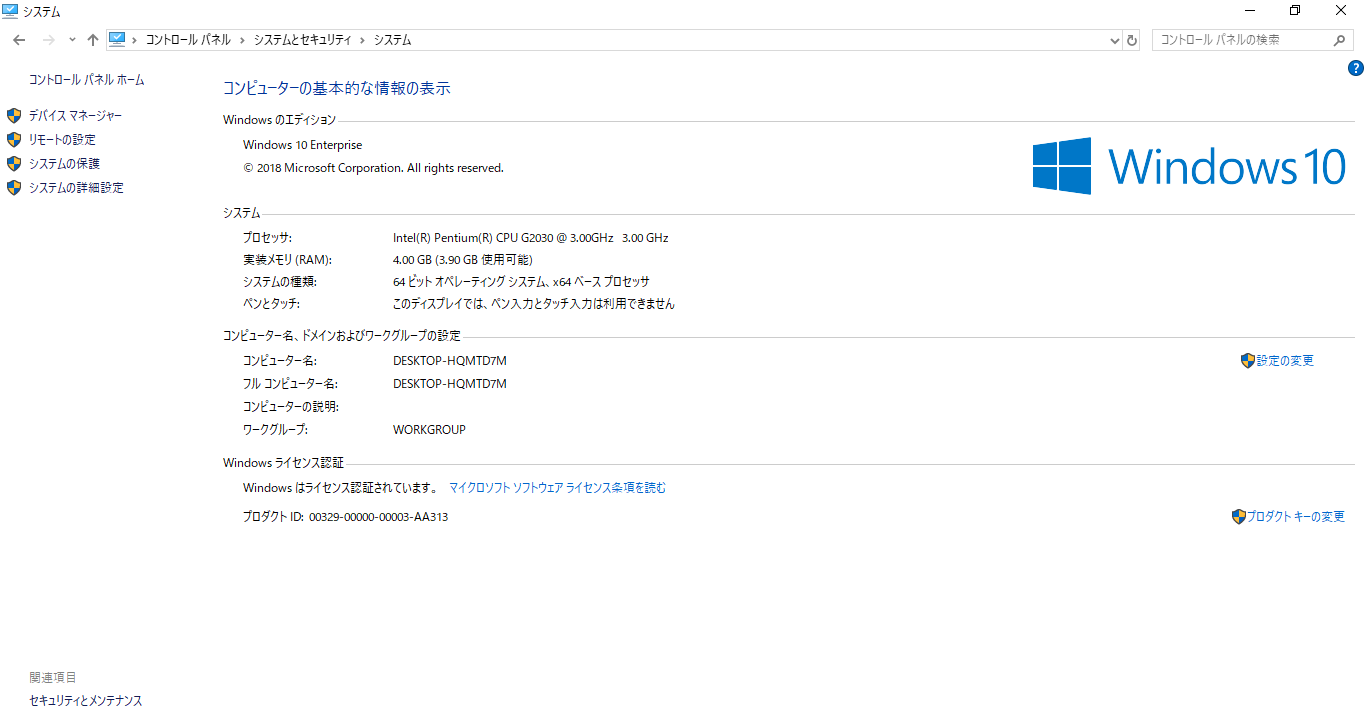Open address bar history dropdown
The height and width of the screenshot is (728, 1366).
1115,40
